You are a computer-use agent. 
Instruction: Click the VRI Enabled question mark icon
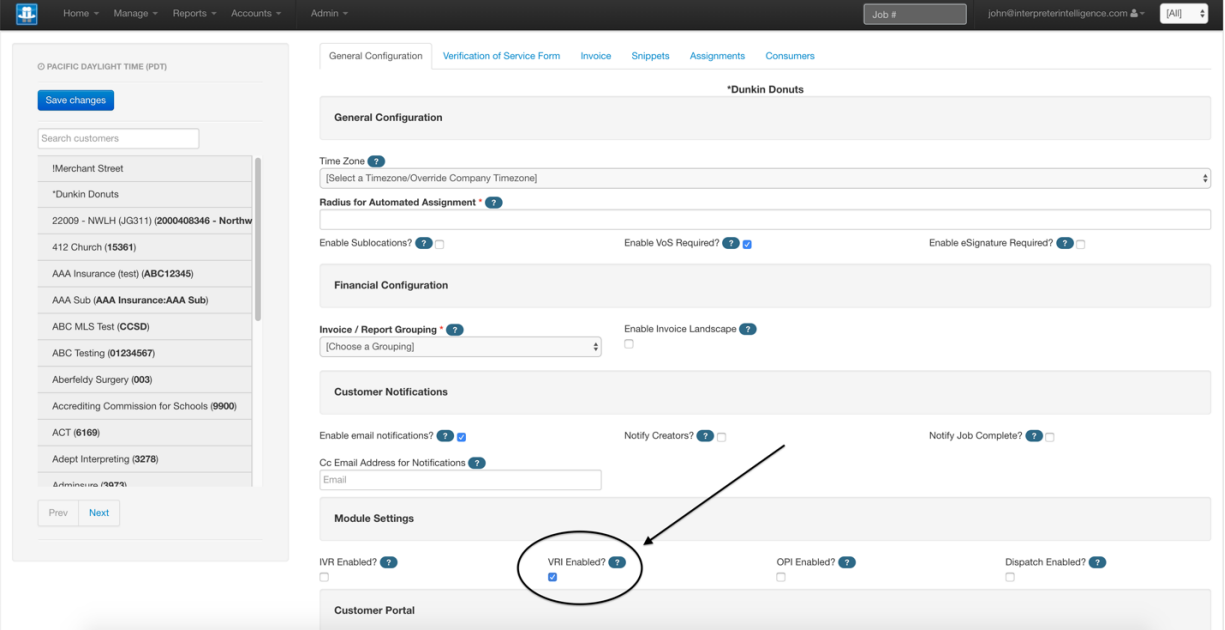(x=616, y=562)
